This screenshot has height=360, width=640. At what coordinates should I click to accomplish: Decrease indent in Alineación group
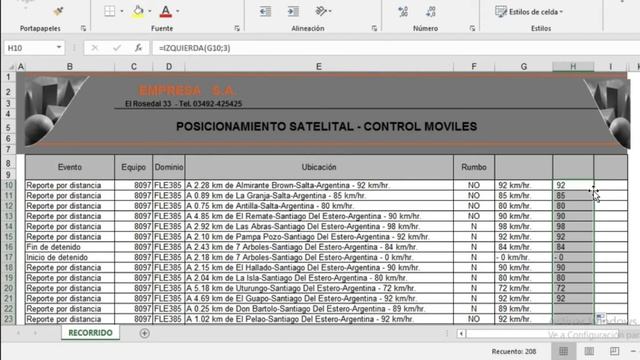pos(265,11)
